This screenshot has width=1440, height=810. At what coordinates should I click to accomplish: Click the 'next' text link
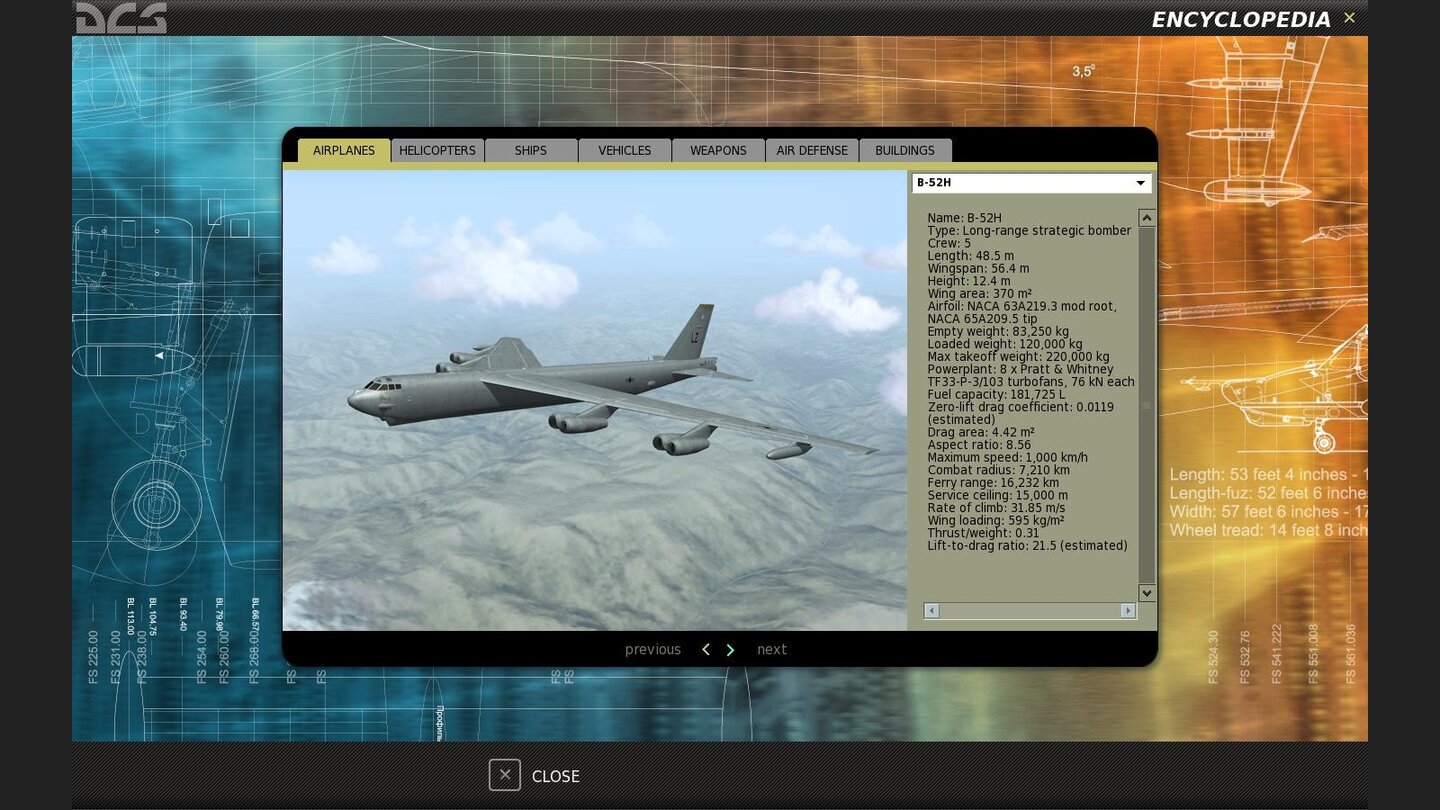click(772, 650)
